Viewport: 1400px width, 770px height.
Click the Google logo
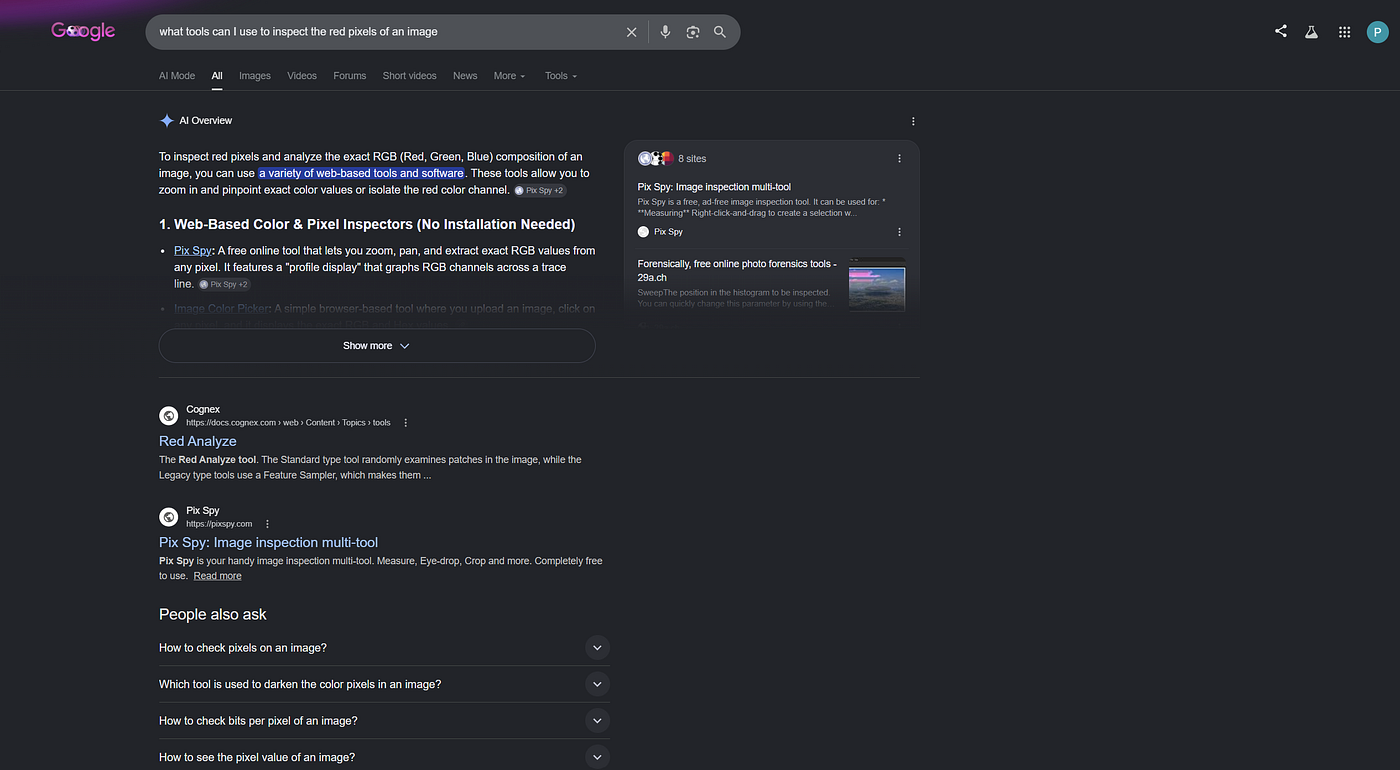tap(84, 31)
